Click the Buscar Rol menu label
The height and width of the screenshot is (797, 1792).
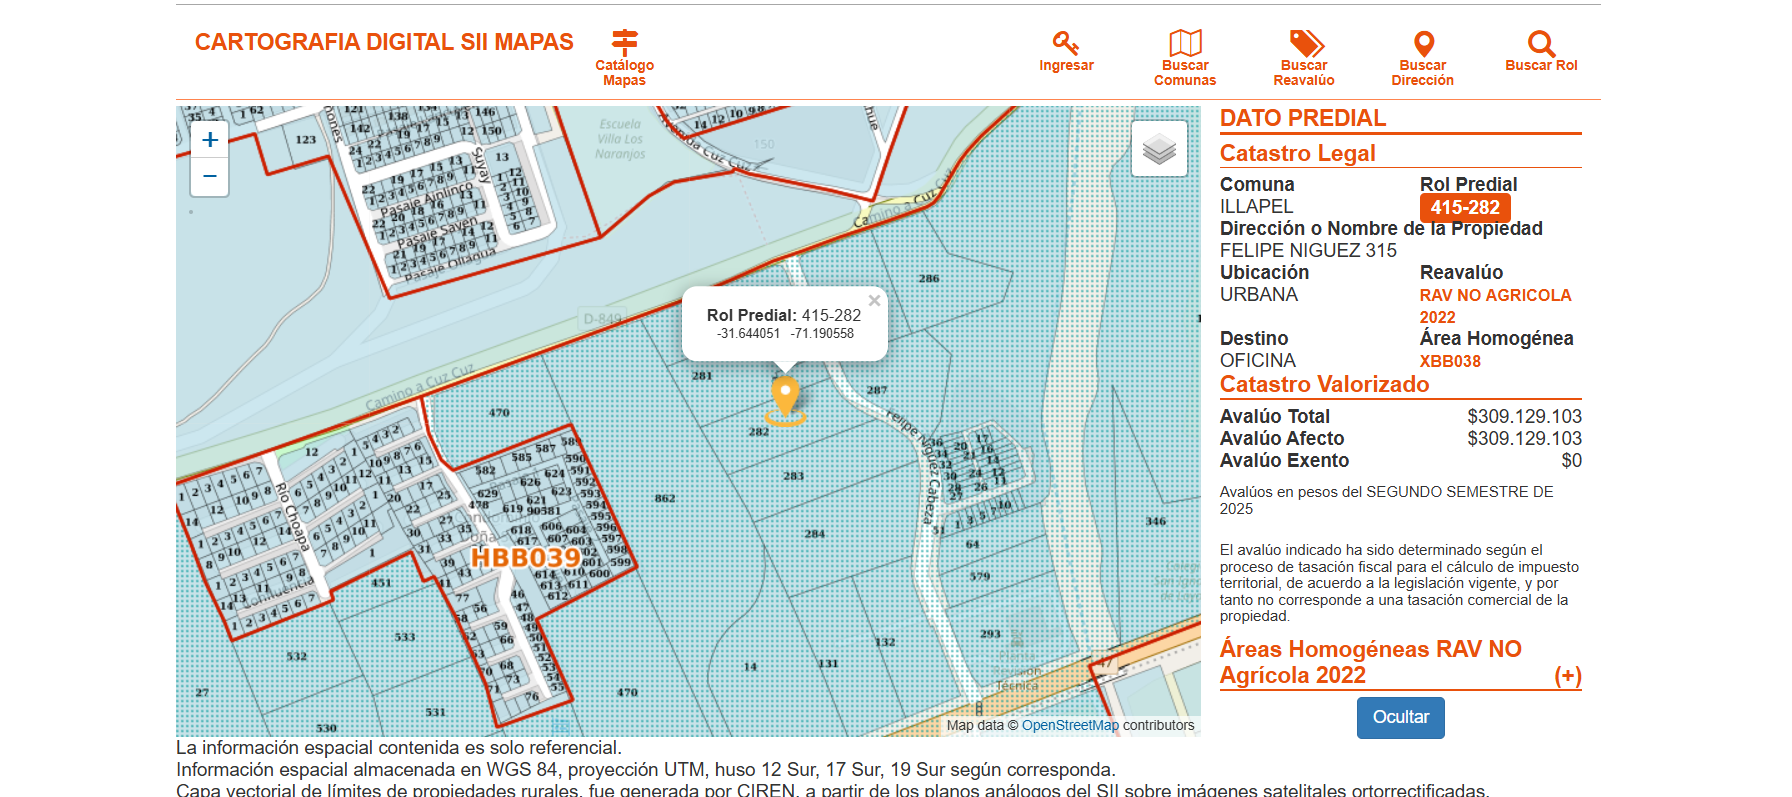point(1541,66)
